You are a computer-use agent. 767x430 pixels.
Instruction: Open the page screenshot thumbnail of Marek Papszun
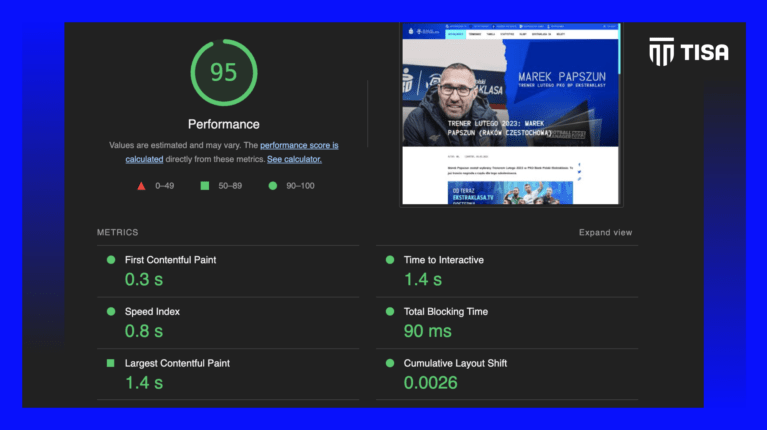click(511, 113)
